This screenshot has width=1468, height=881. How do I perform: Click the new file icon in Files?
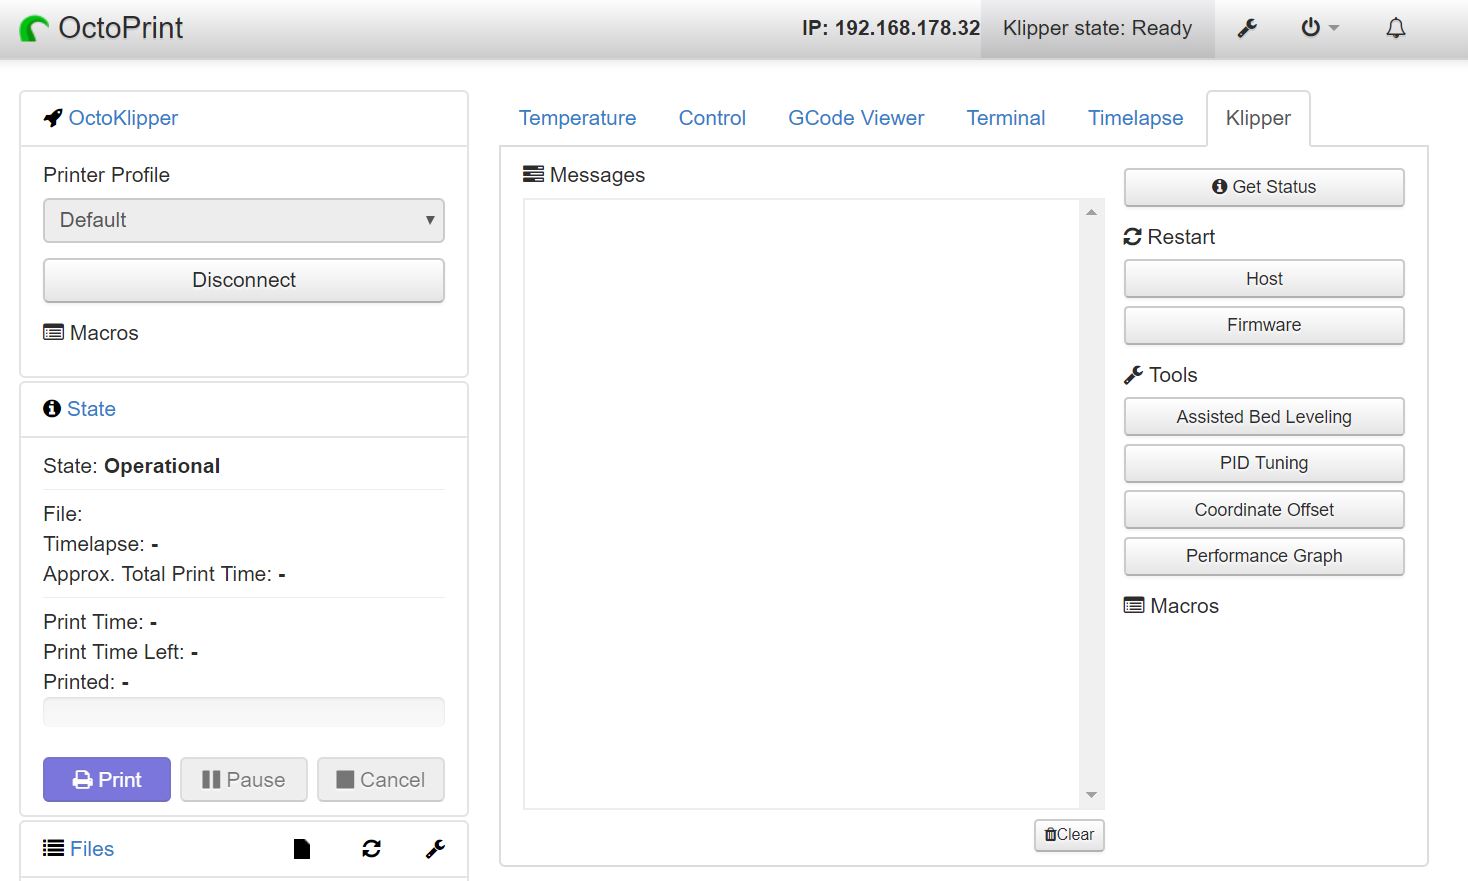pyautogui.click(x=302, y=849)
